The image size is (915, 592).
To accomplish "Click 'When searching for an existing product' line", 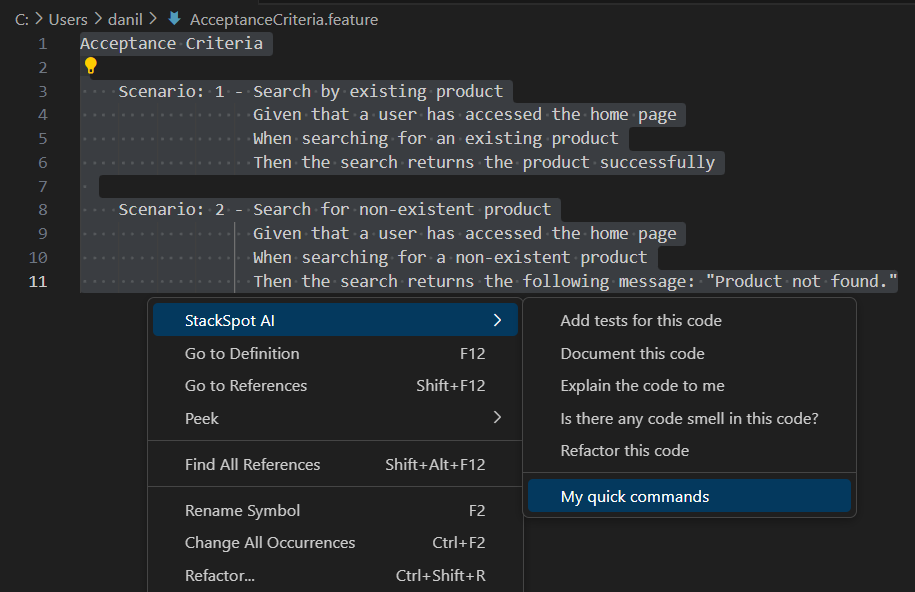I will (x=435, y=138).
